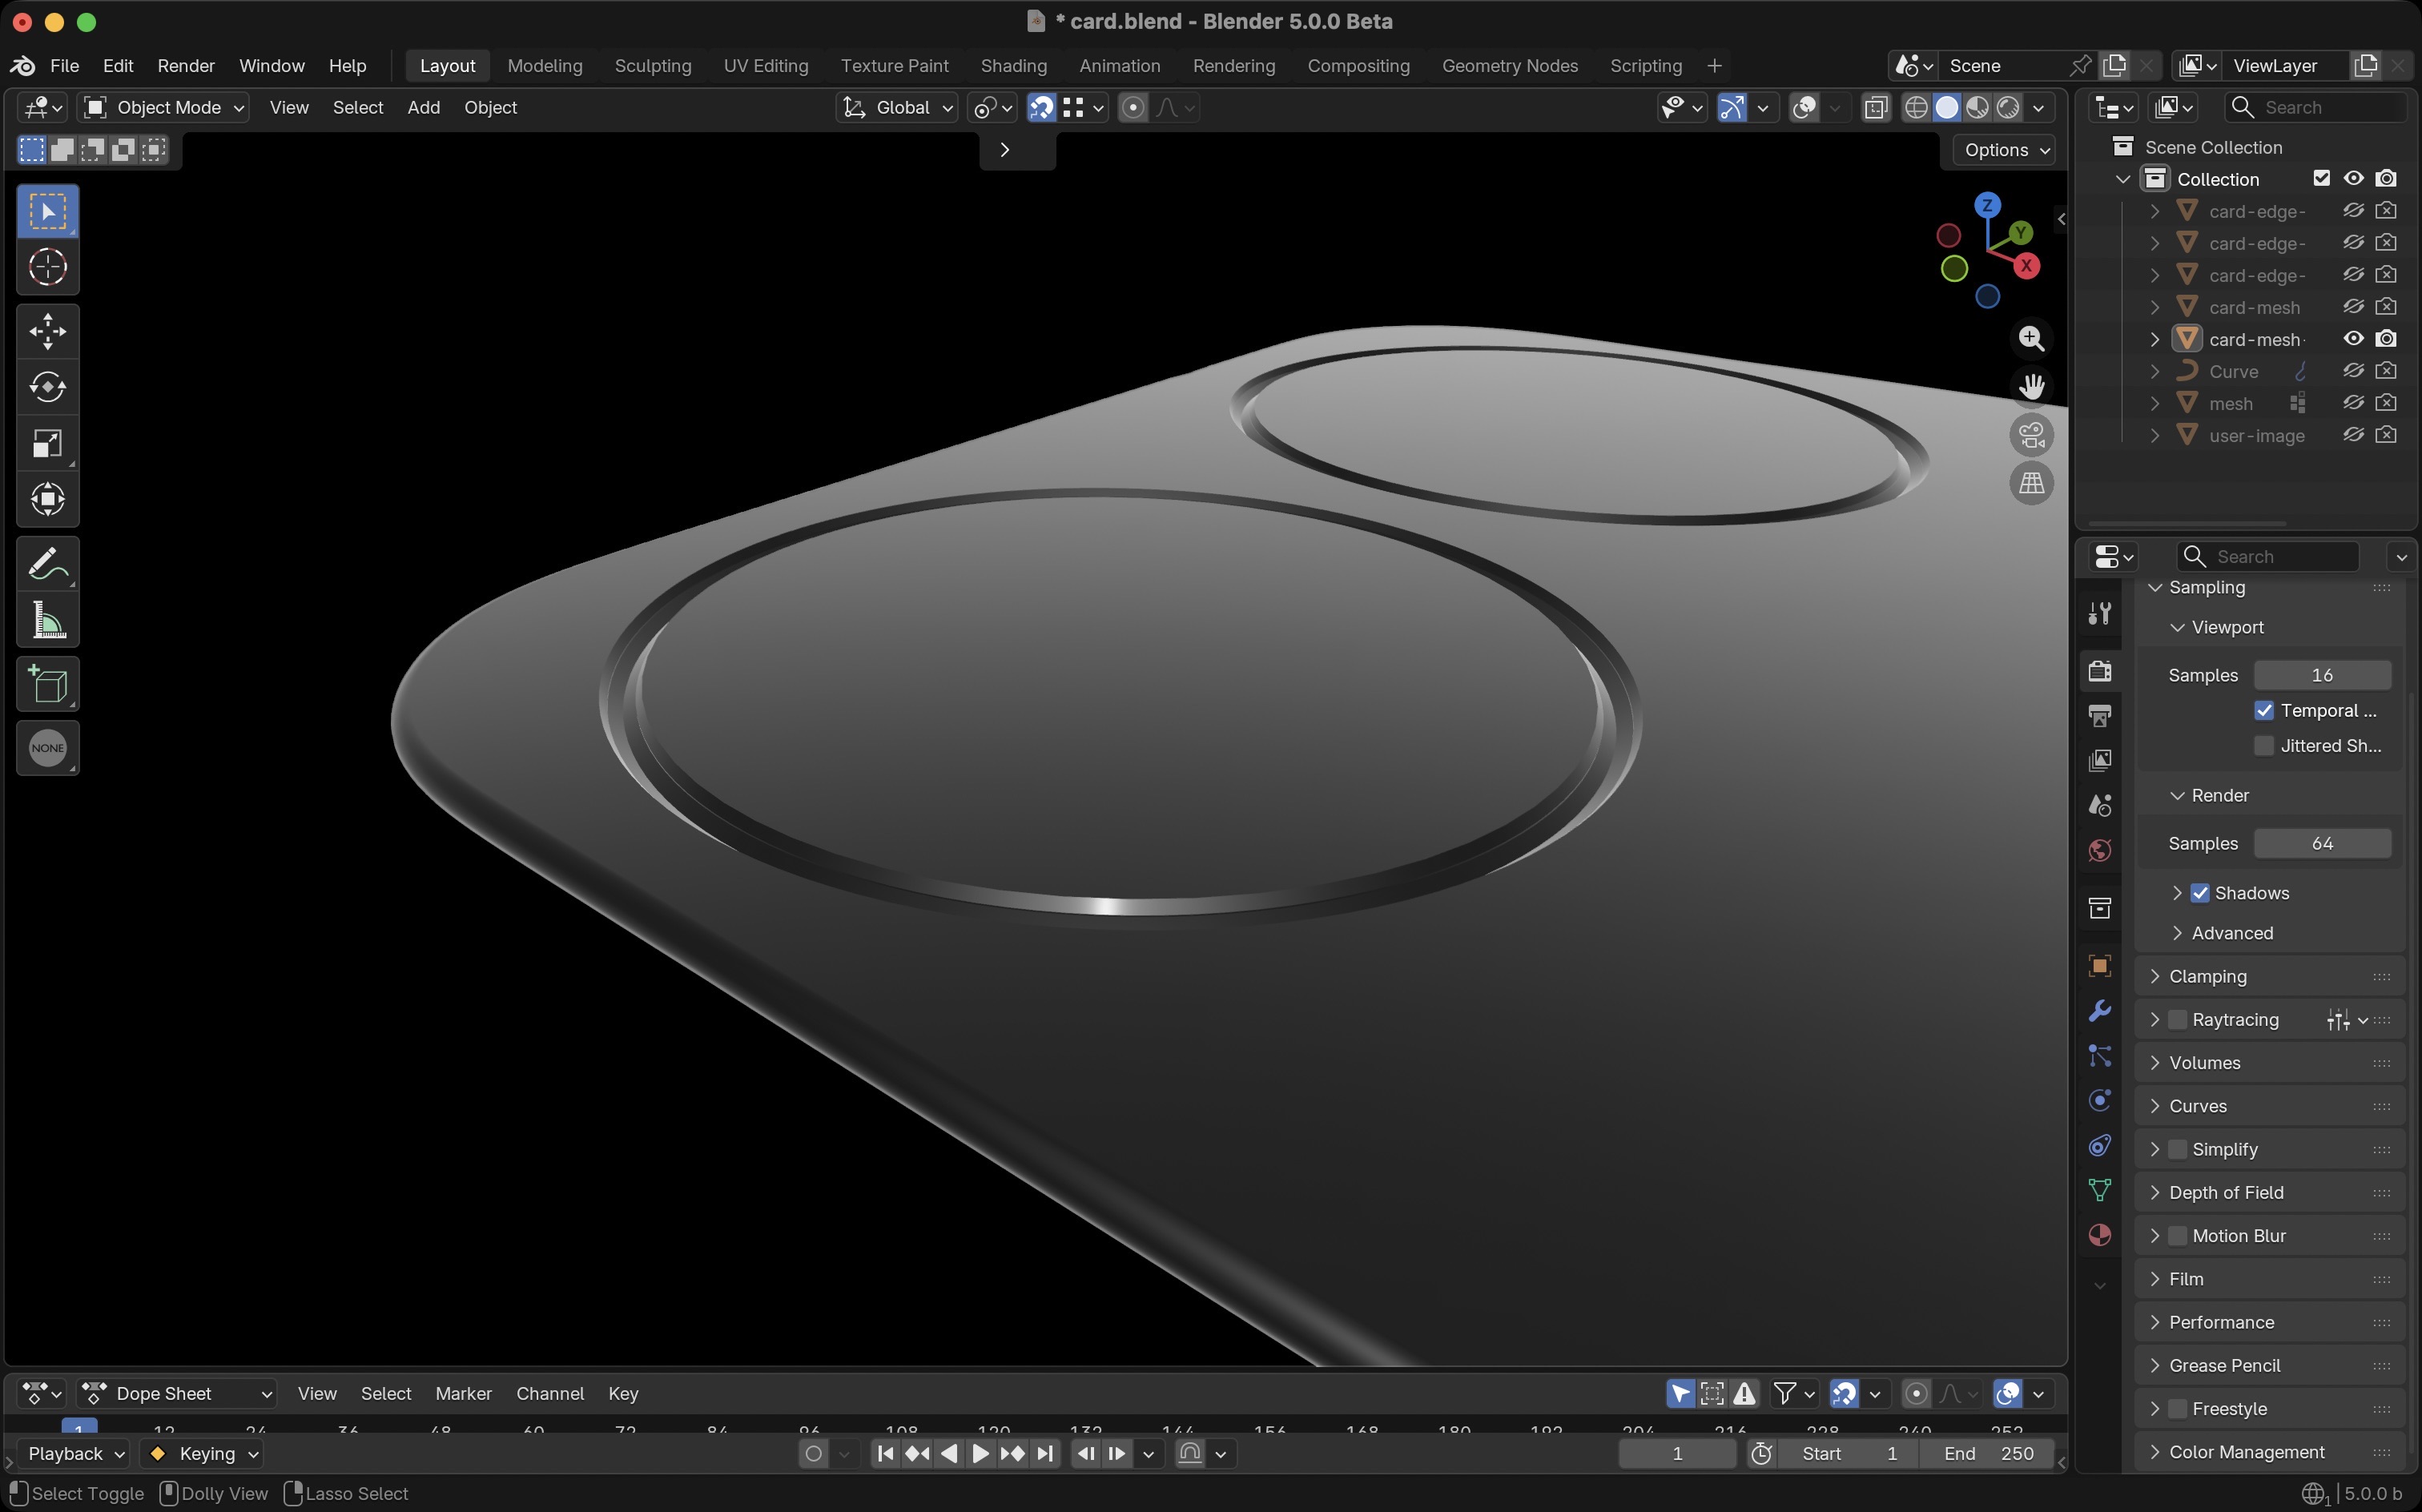2422x1512 pixels.
Task: Select the Rotate tool
Action: (47, 387)
